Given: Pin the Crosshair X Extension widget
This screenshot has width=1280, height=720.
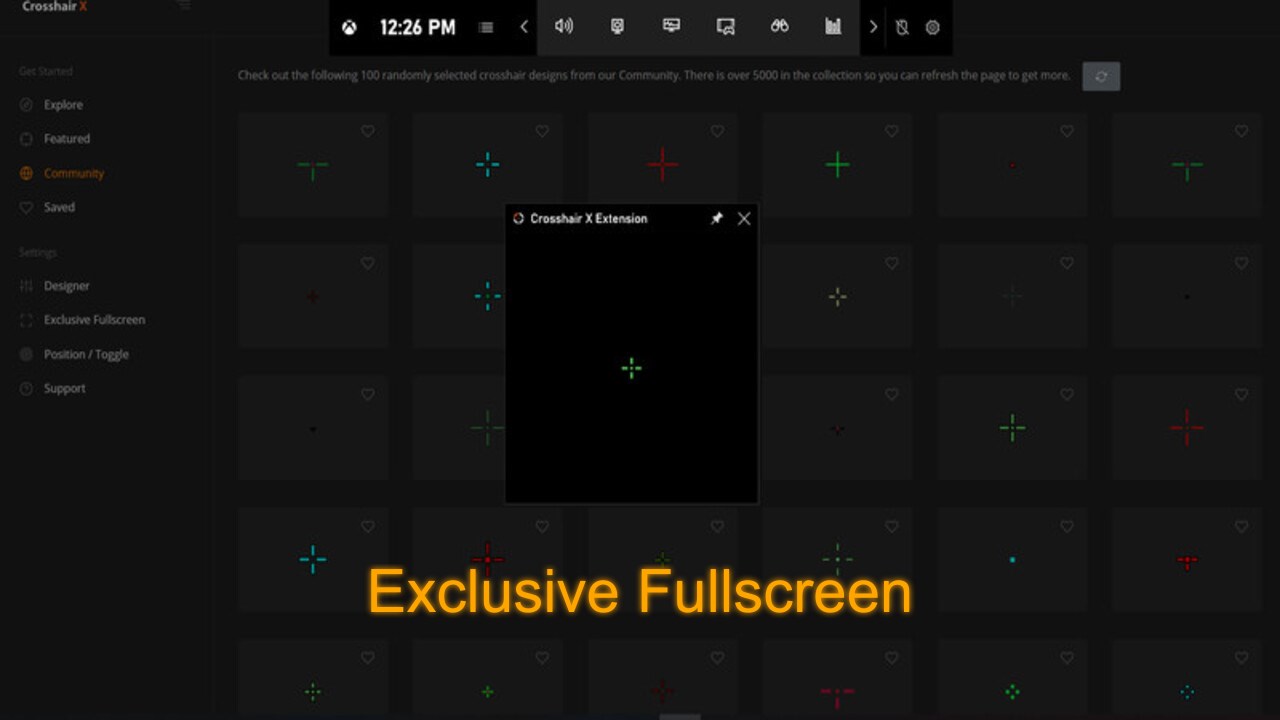Looking at the screenshot, I should tap(716, 218).
